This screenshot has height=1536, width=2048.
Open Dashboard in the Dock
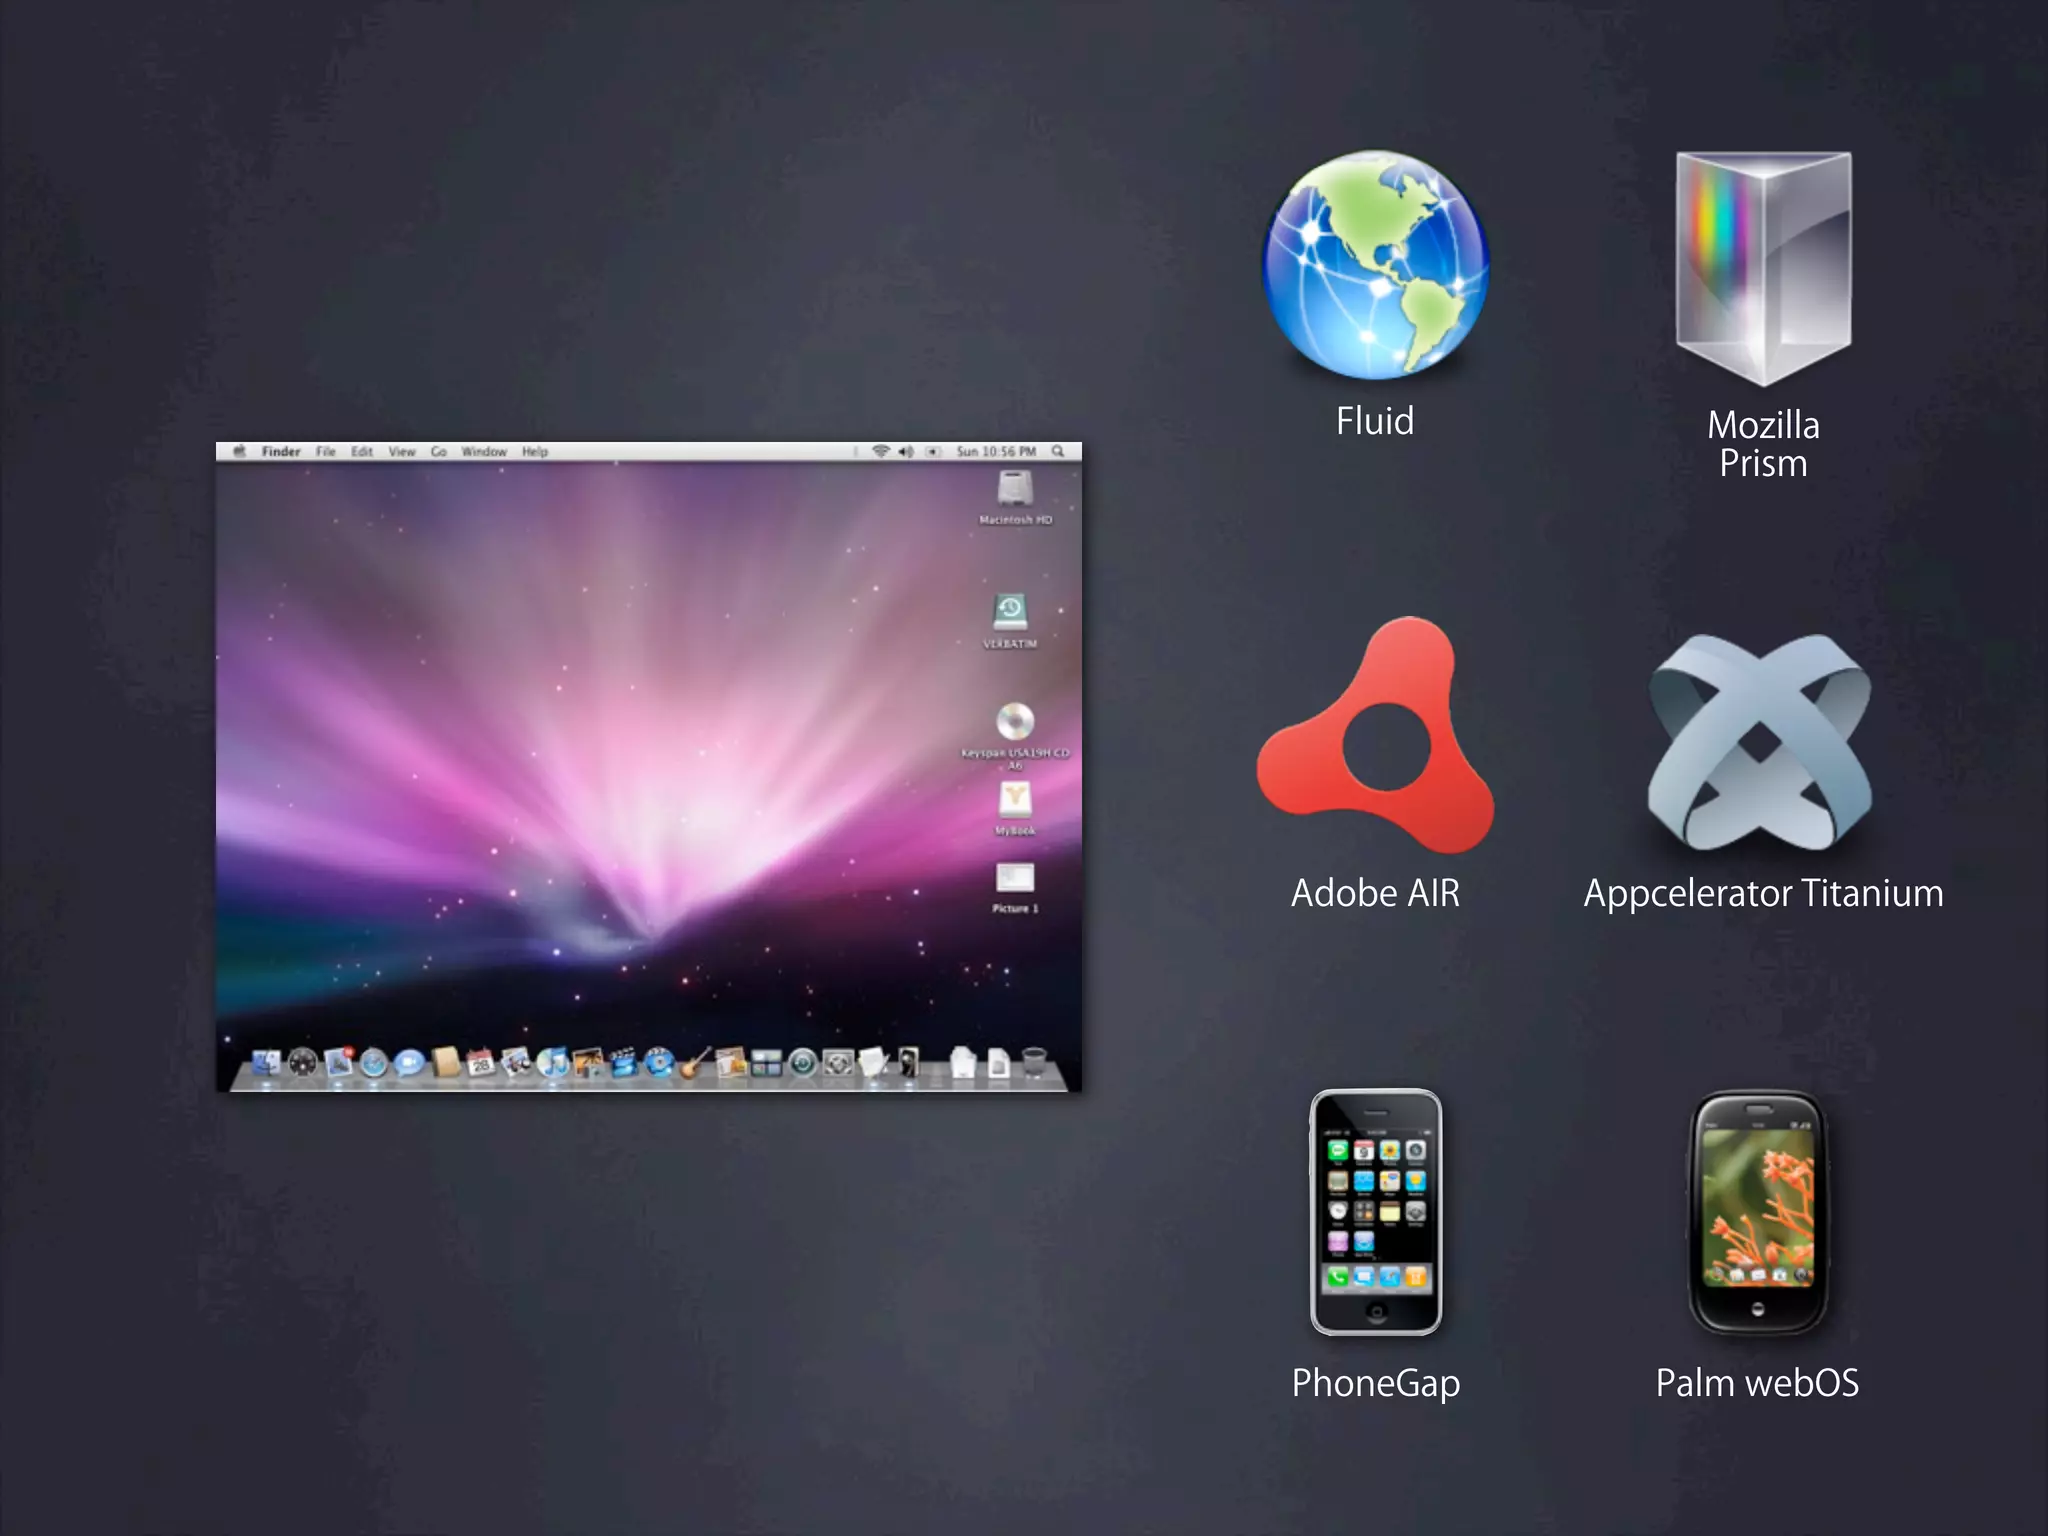pyautogui.click(x=303, y=1062)
